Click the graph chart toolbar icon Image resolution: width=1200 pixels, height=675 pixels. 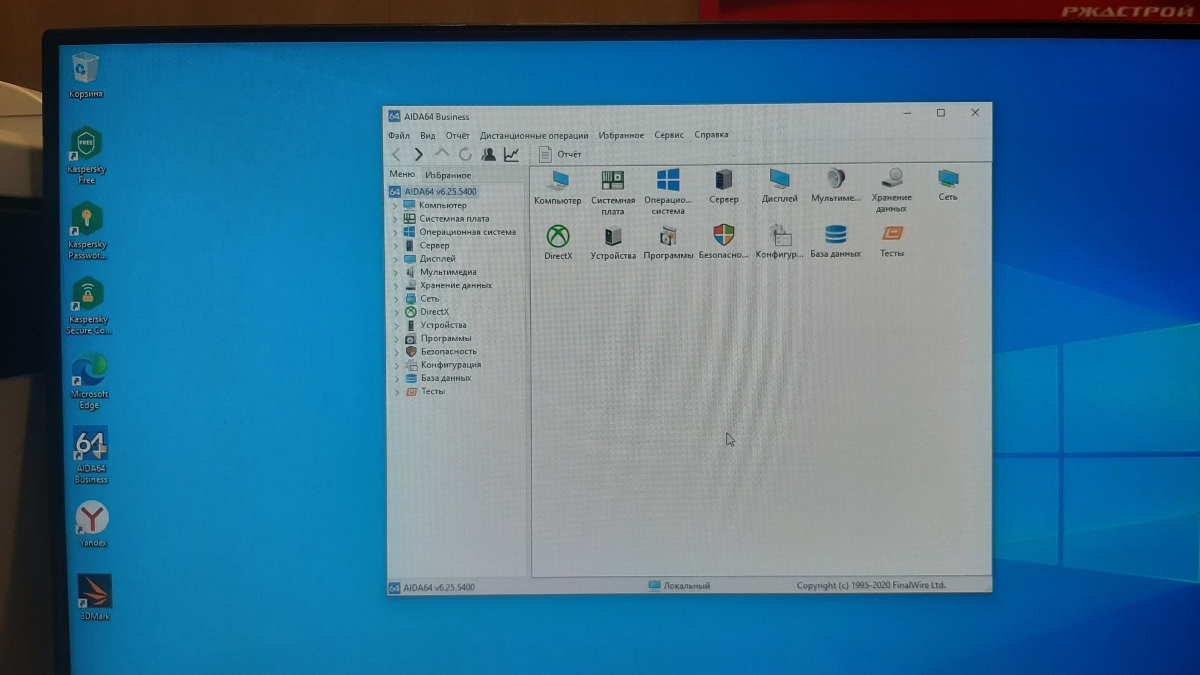pos(511,154)
